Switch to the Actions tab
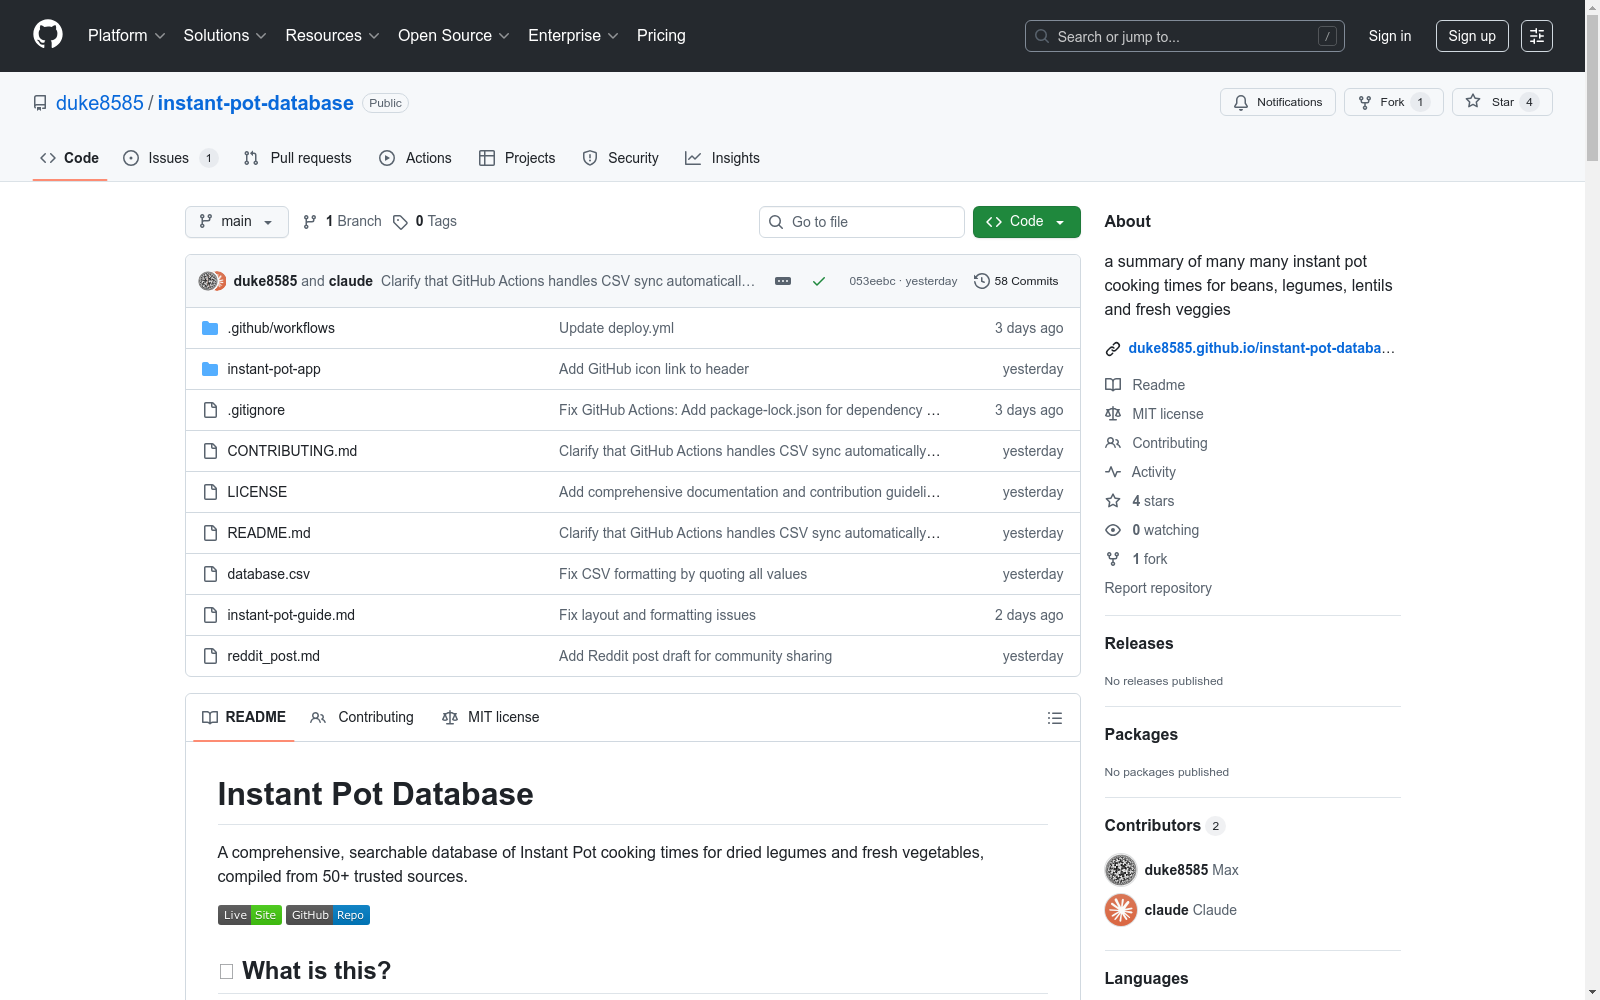The width and height of the screenshot is (1600, 1000). (415, 158)
